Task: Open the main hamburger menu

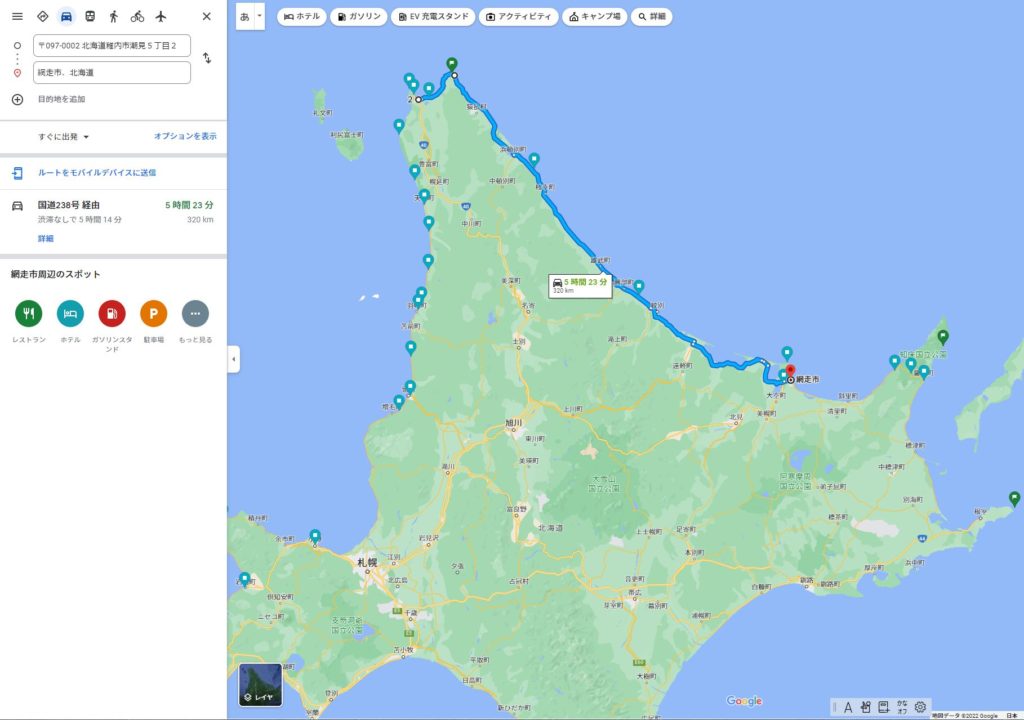Action: point(17,16)
